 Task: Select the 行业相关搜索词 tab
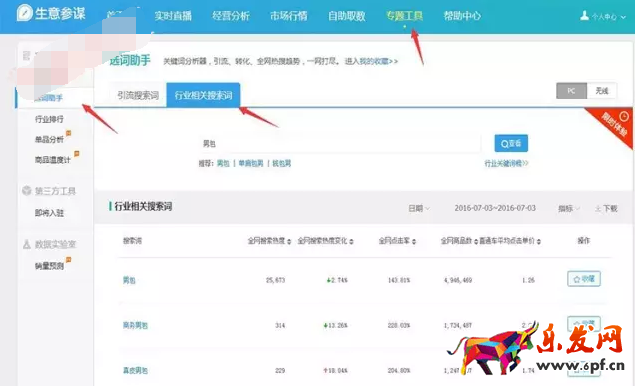pyautogui.click(x=203, y=95)
